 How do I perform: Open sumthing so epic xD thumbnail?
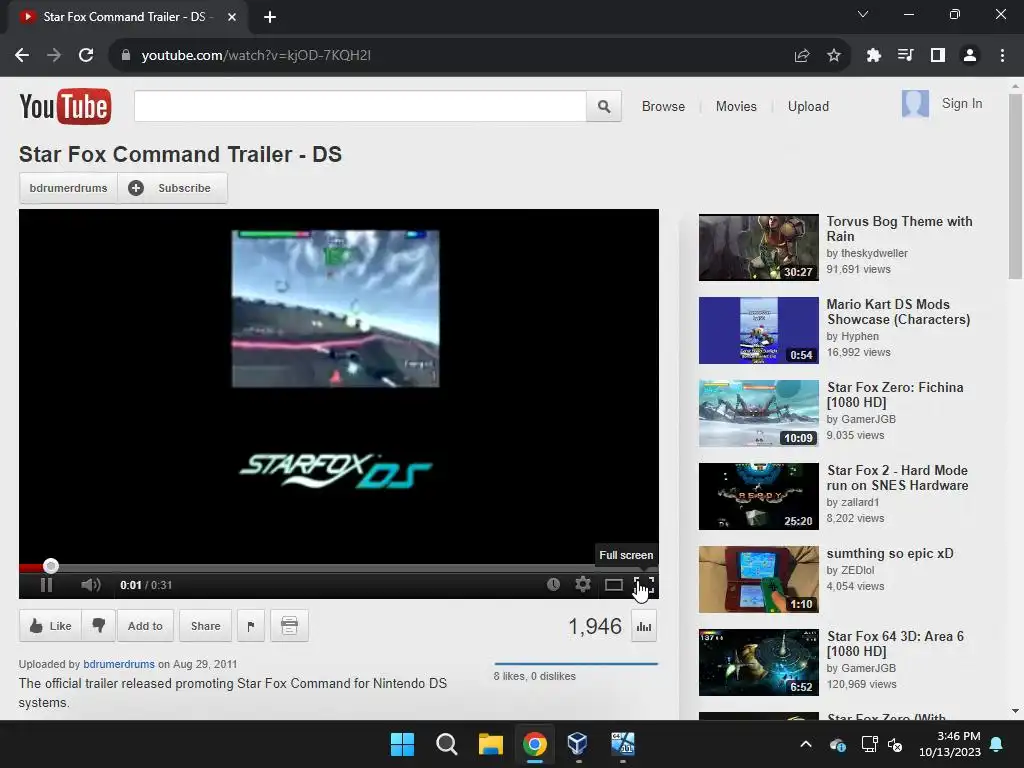(x=758, y=579)
